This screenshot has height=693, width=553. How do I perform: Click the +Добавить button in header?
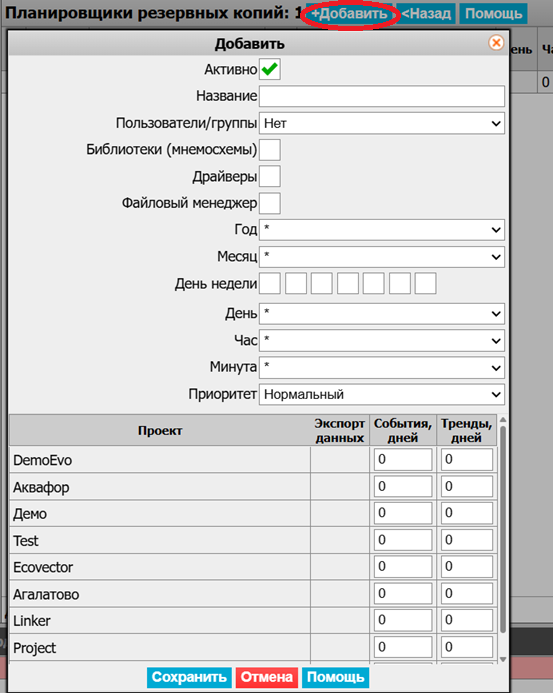coord(349,14)
